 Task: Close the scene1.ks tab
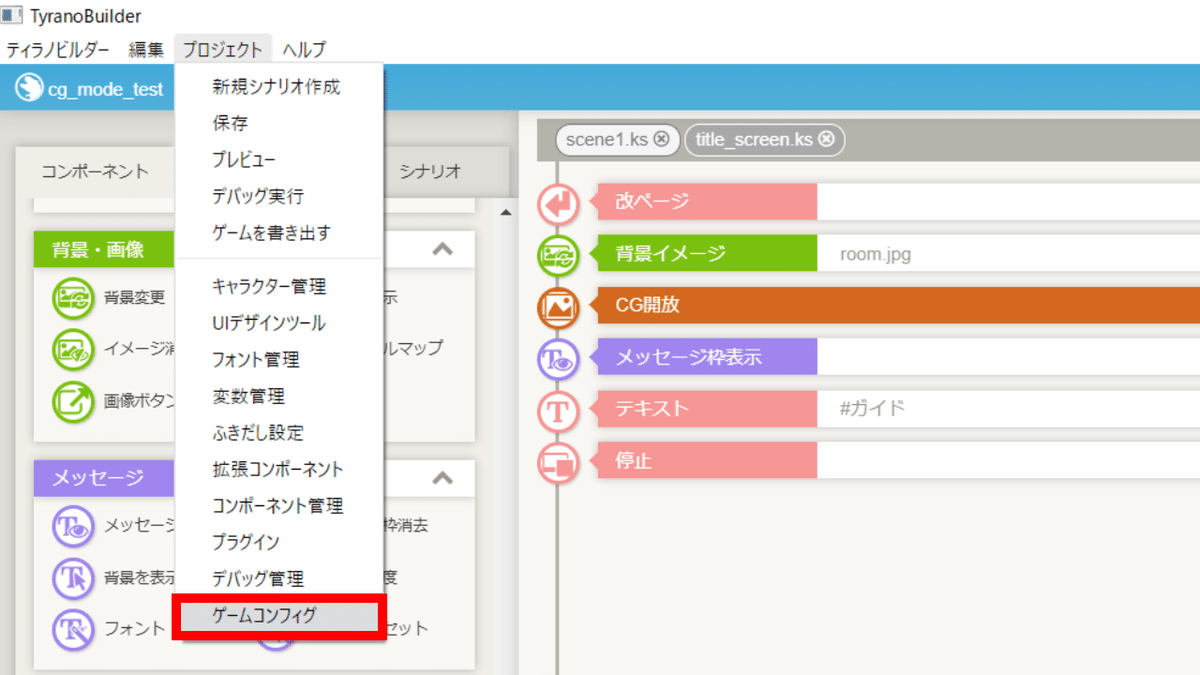coord(662,140)
